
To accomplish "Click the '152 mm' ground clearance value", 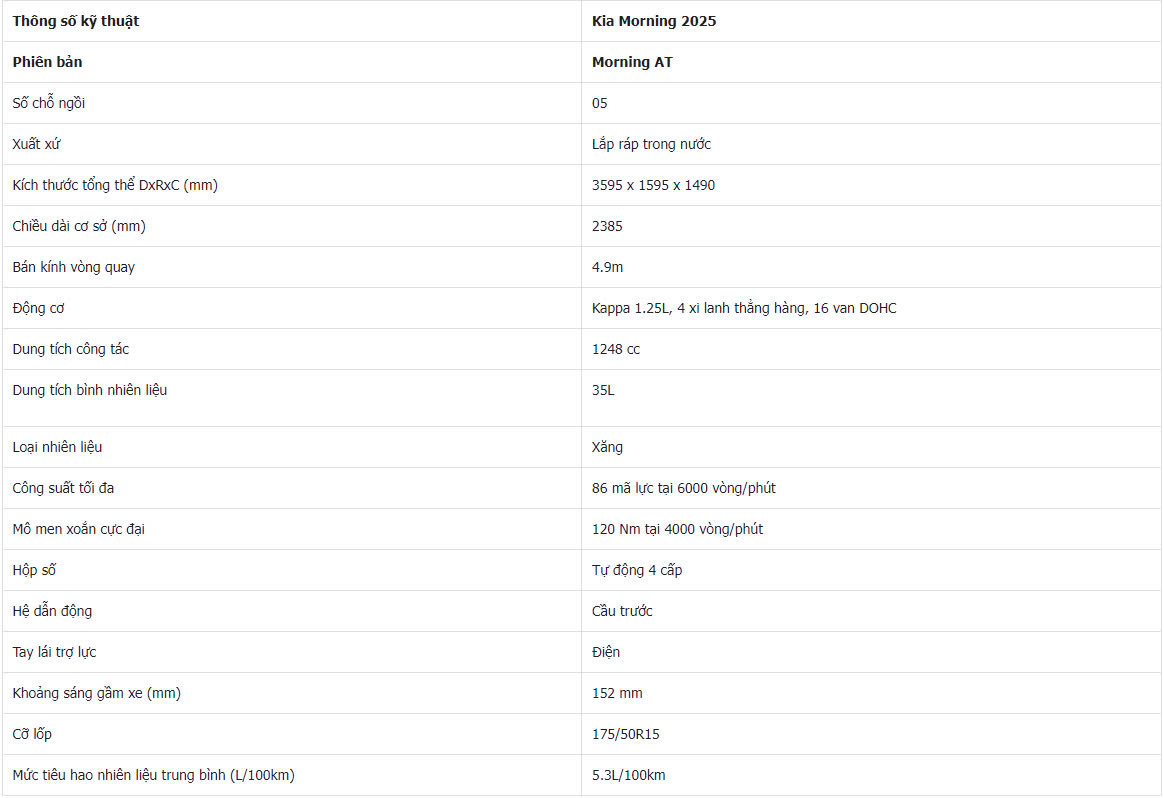I will pyautogui.click(x=617, y=693).
